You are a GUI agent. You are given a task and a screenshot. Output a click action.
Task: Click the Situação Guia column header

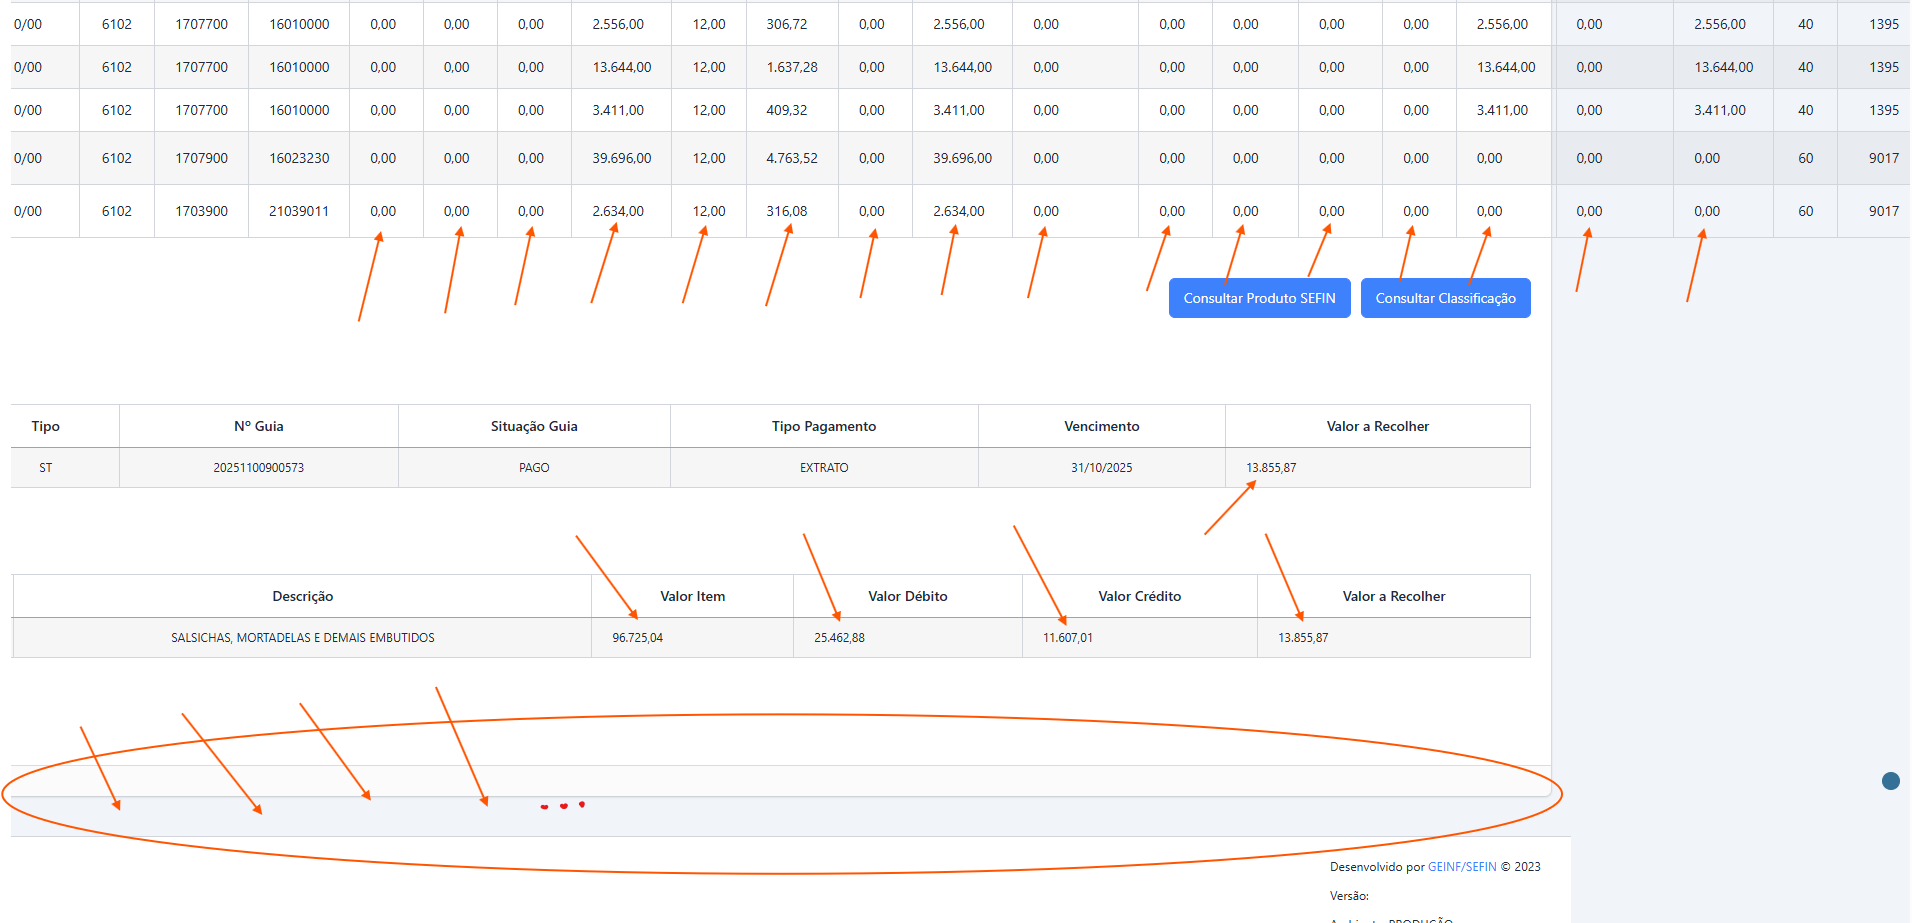pyautogui.click(x=534, y=426)
